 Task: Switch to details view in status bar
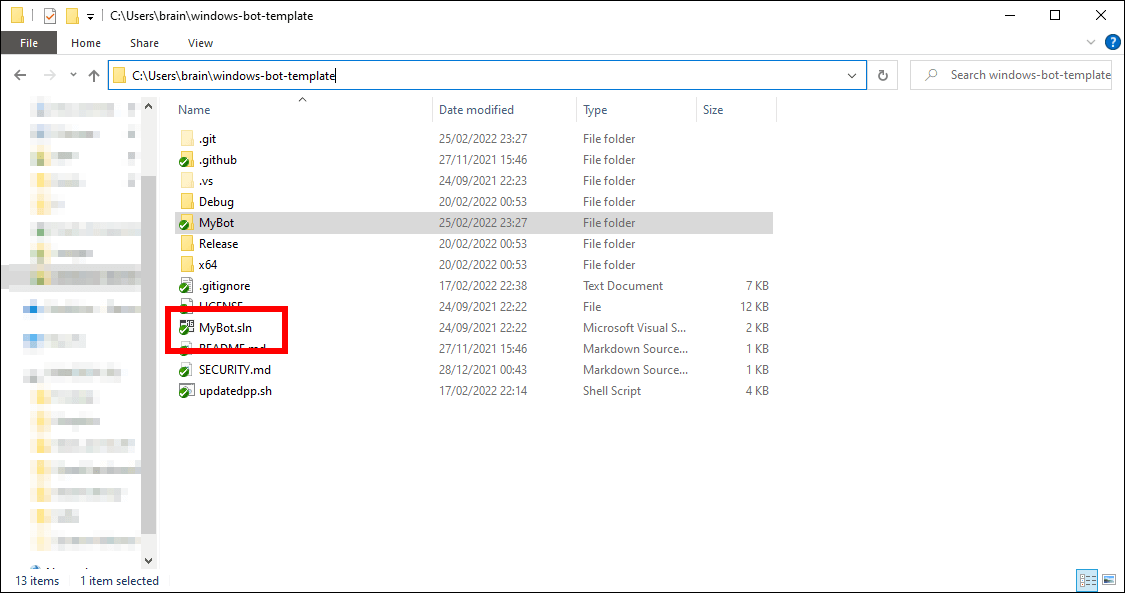pyautogui.click(x=1087, y=580)
